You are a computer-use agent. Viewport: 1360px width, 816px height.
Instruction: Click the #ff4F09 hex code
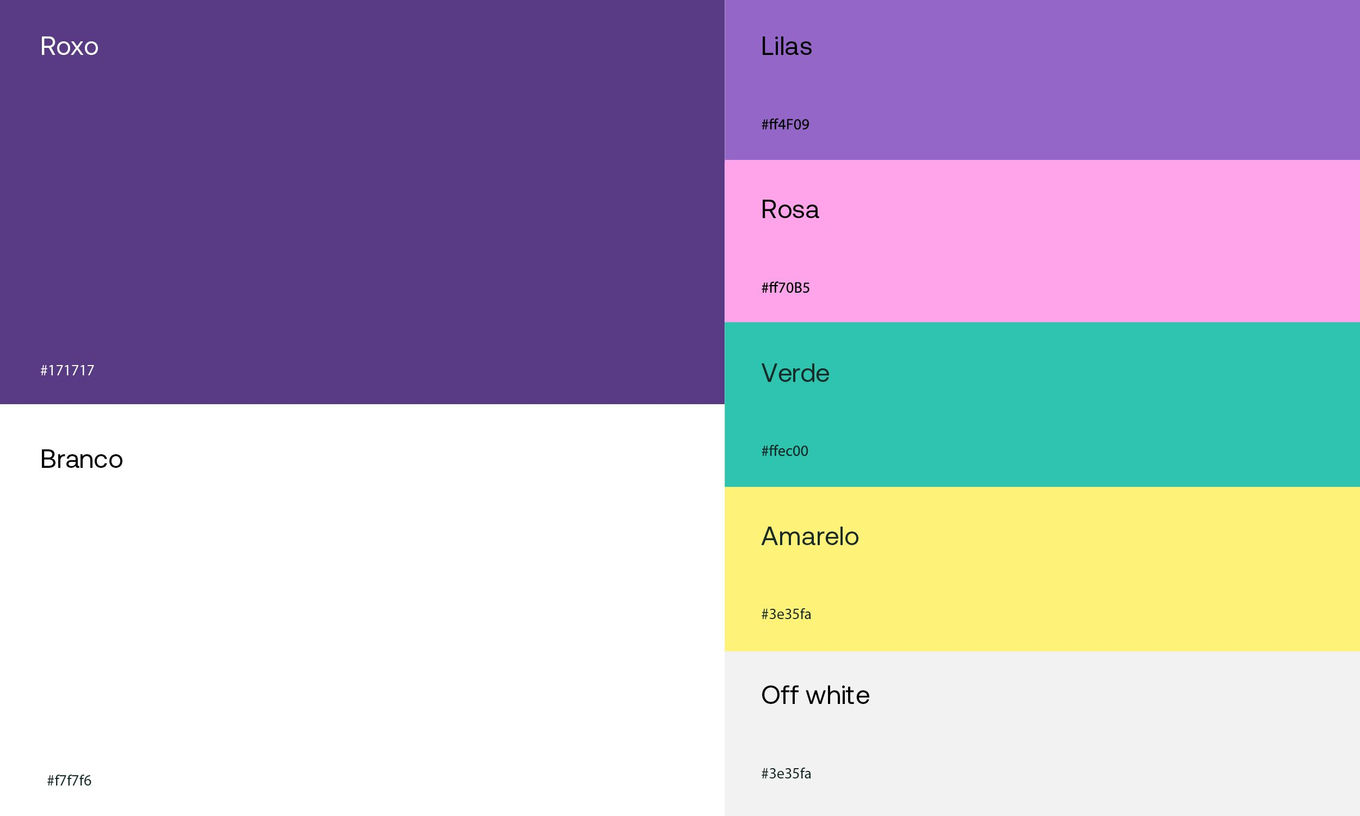785,125
